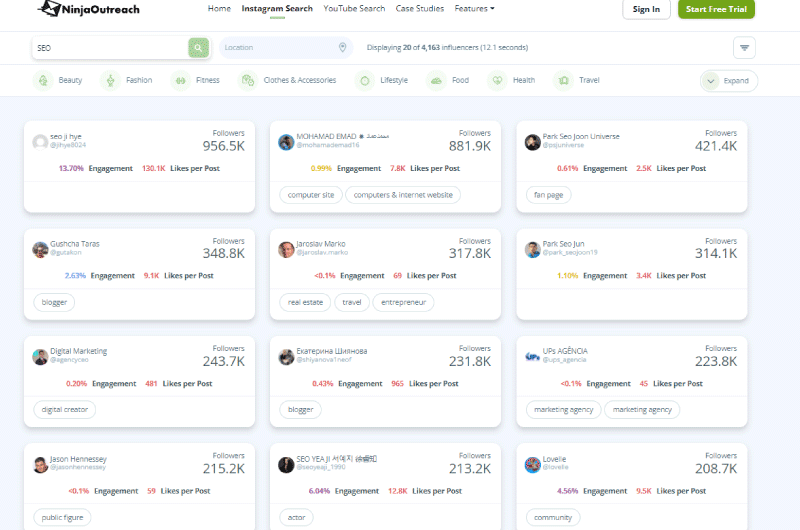
Task: Click the Sign In button
Action: (x=646, y=9)
